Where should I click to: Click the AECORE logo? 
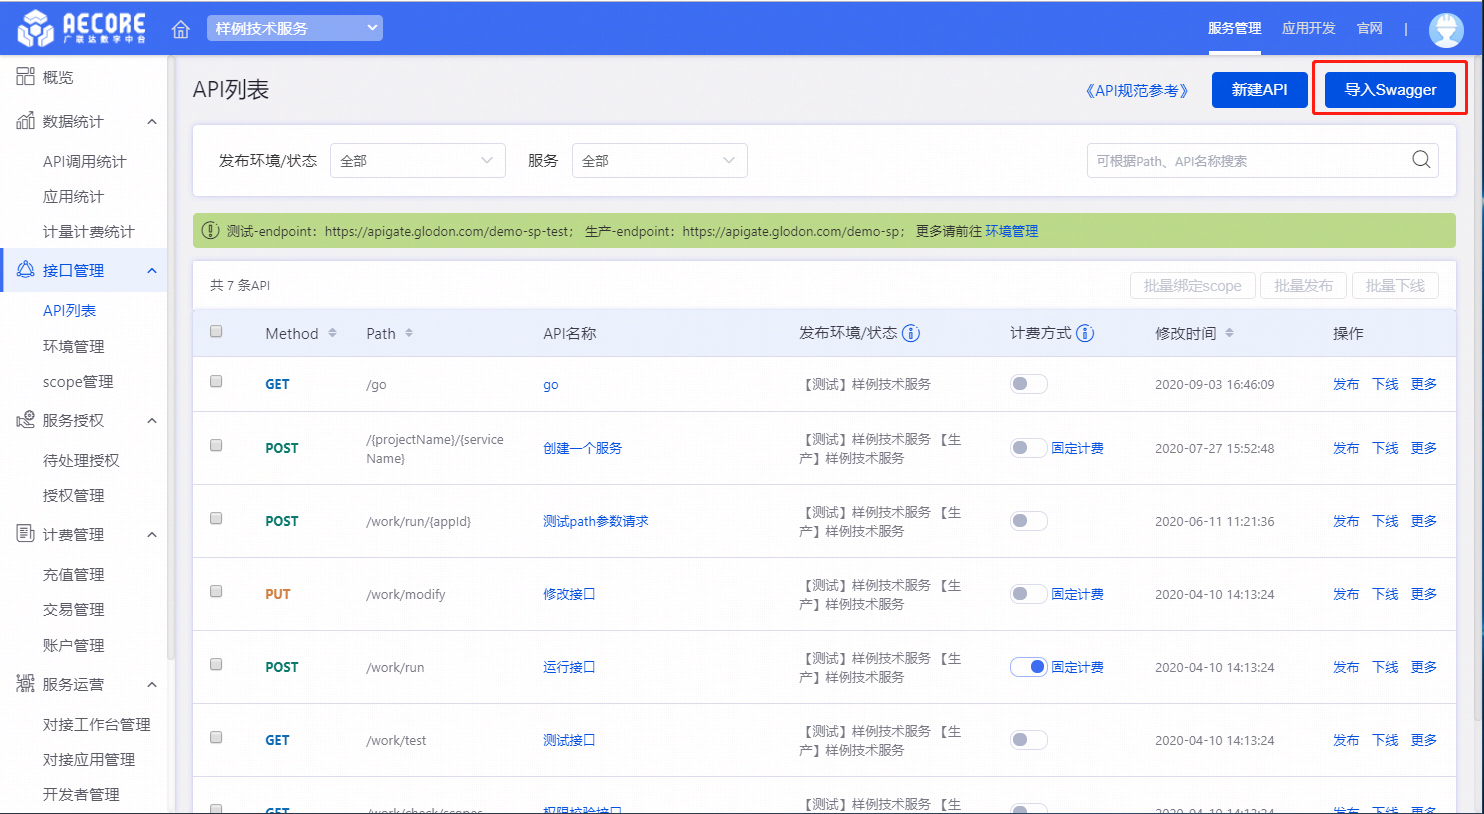coord(82,28)
